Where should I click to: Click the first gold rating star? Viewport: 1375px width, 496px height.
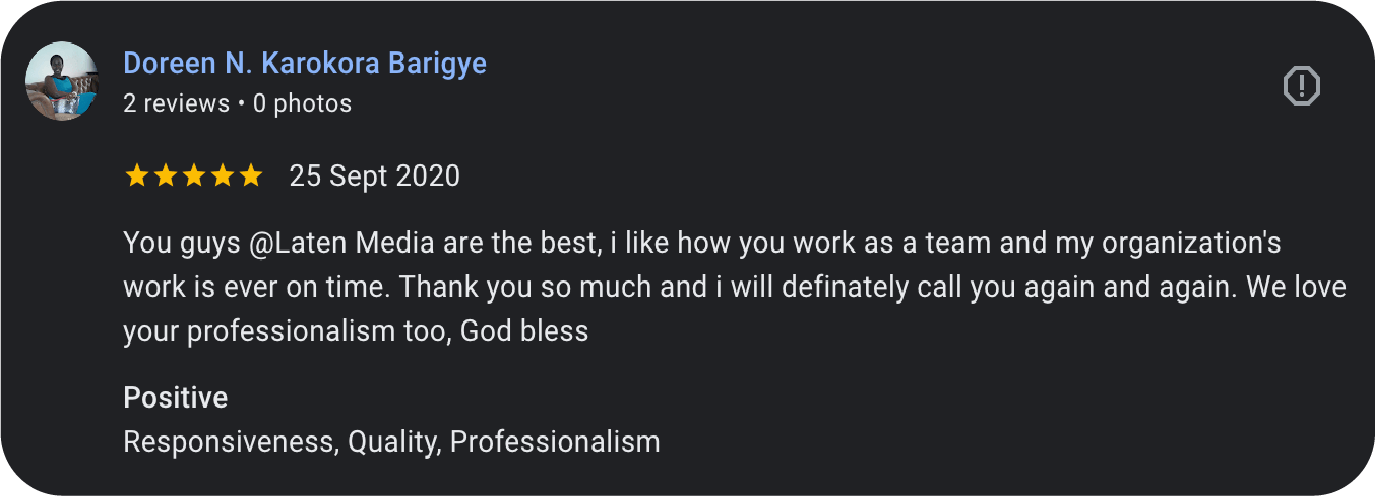[x=135, y=177]
